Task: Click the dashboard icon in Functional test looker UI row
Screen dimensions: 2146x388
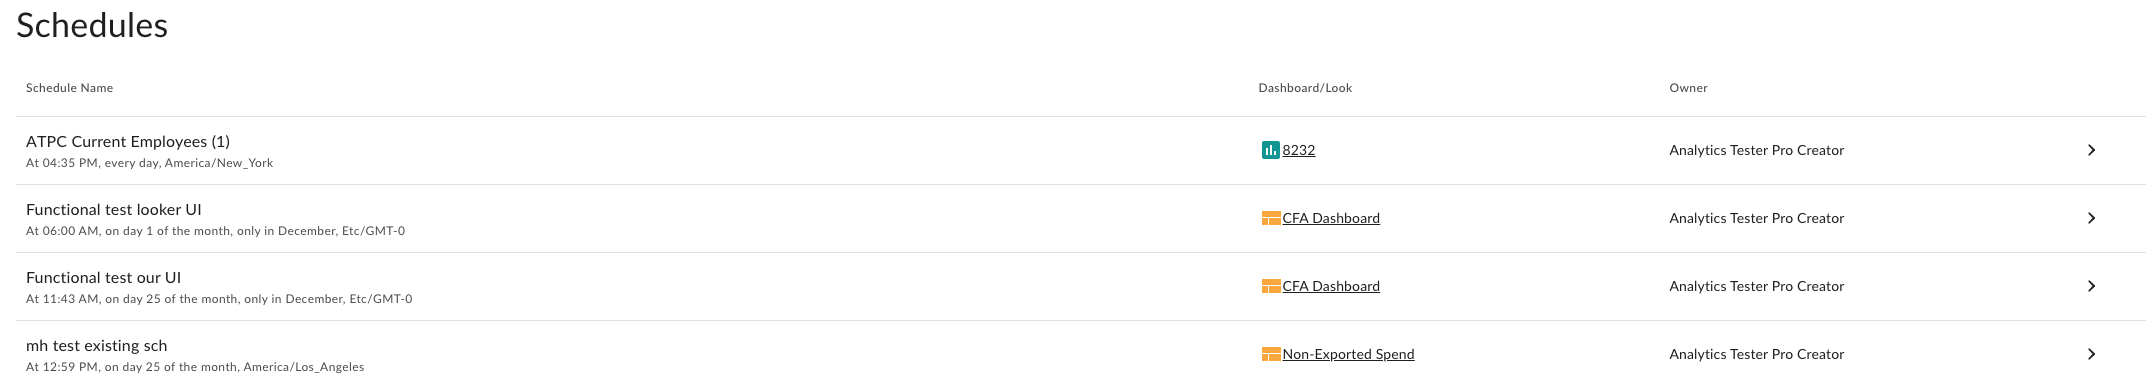Action: tap(1271, 218)
